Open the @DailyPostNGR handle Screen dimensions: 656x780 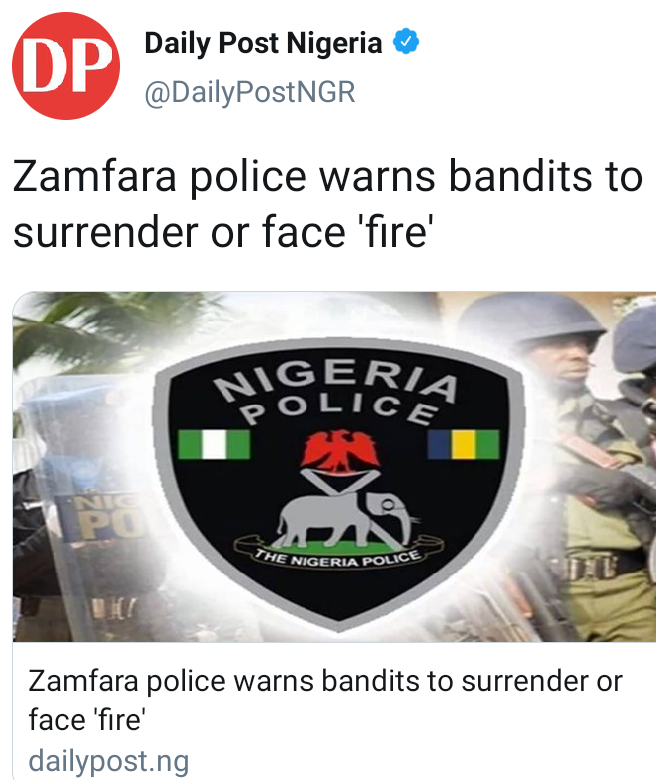(x=250, y=93)
